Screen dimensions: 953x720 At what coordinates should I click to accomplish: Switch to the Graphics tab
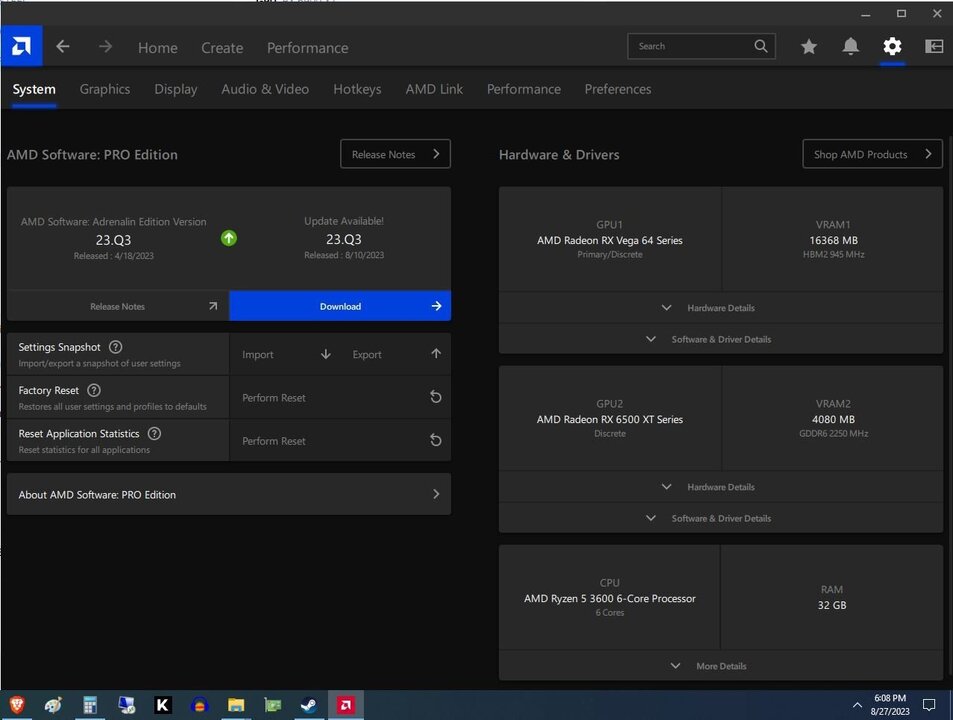tap(105, 89)
